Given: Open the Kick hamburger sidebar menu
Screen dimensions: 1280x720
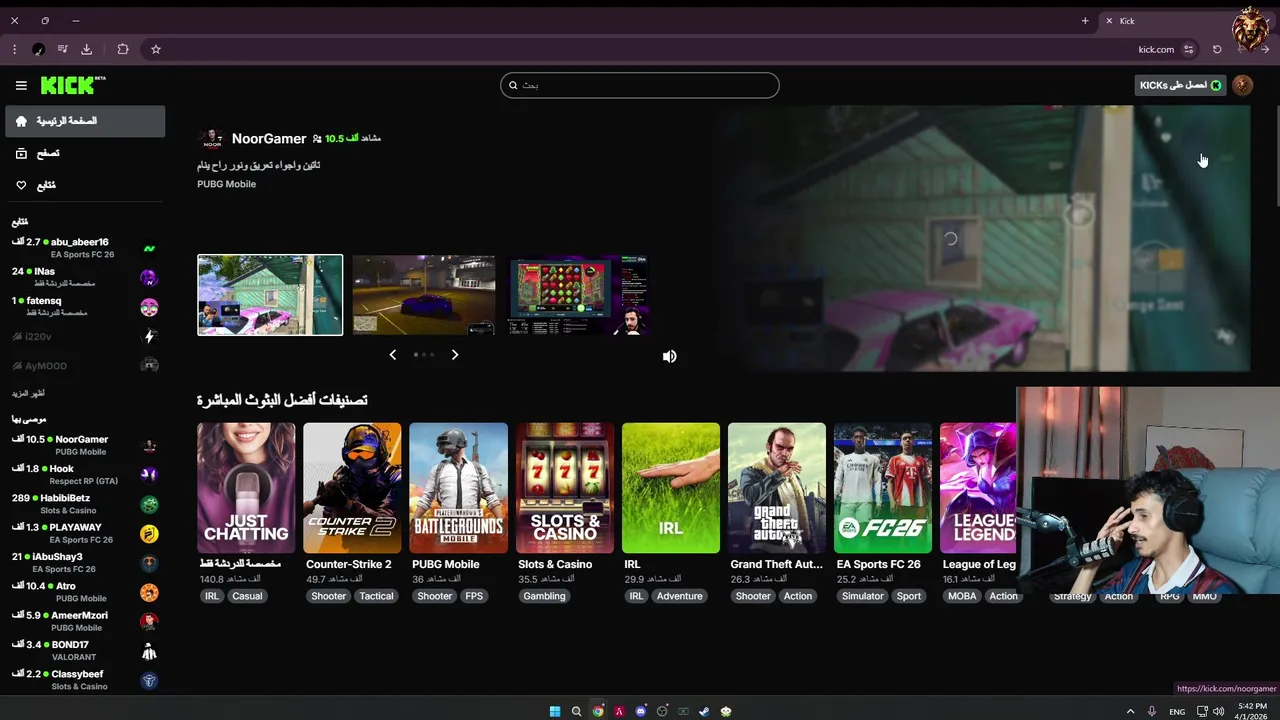Looking at the screenshot, I should coord(21,86).
